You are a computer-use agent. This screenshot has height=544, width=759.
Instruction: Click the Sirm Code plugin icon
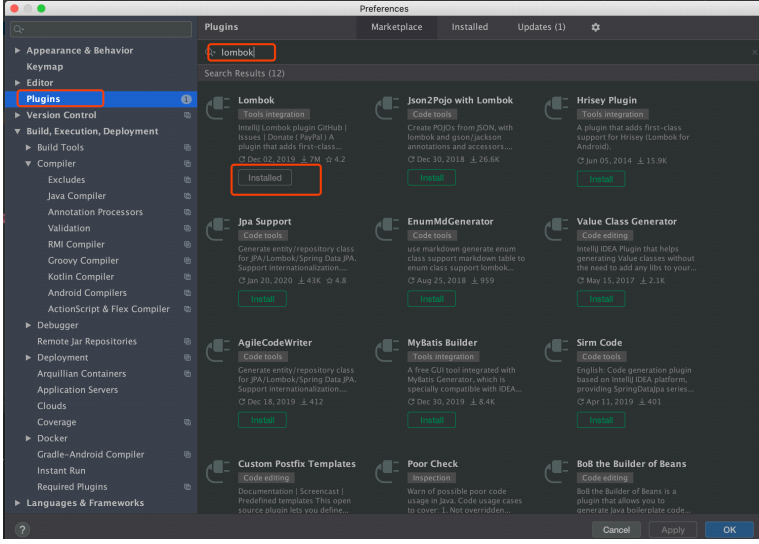[557, 350]
